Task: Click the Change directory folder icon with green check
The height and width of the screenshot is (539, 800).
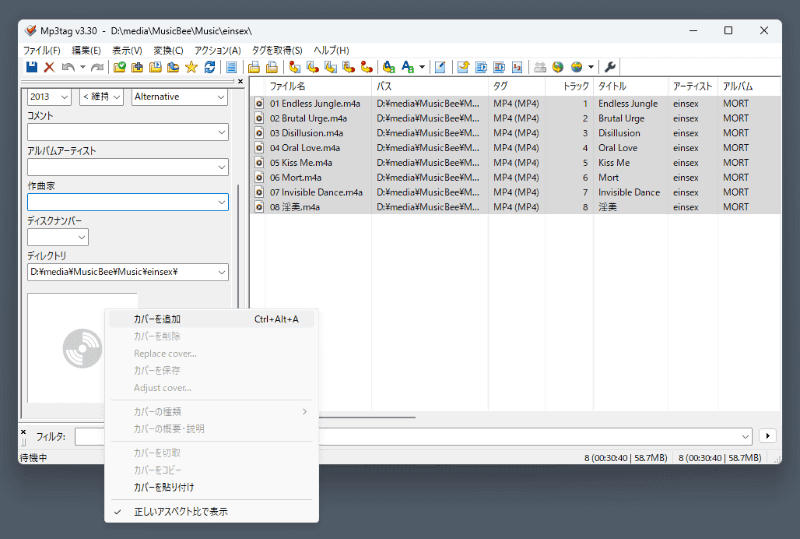Action: [119, 67]
